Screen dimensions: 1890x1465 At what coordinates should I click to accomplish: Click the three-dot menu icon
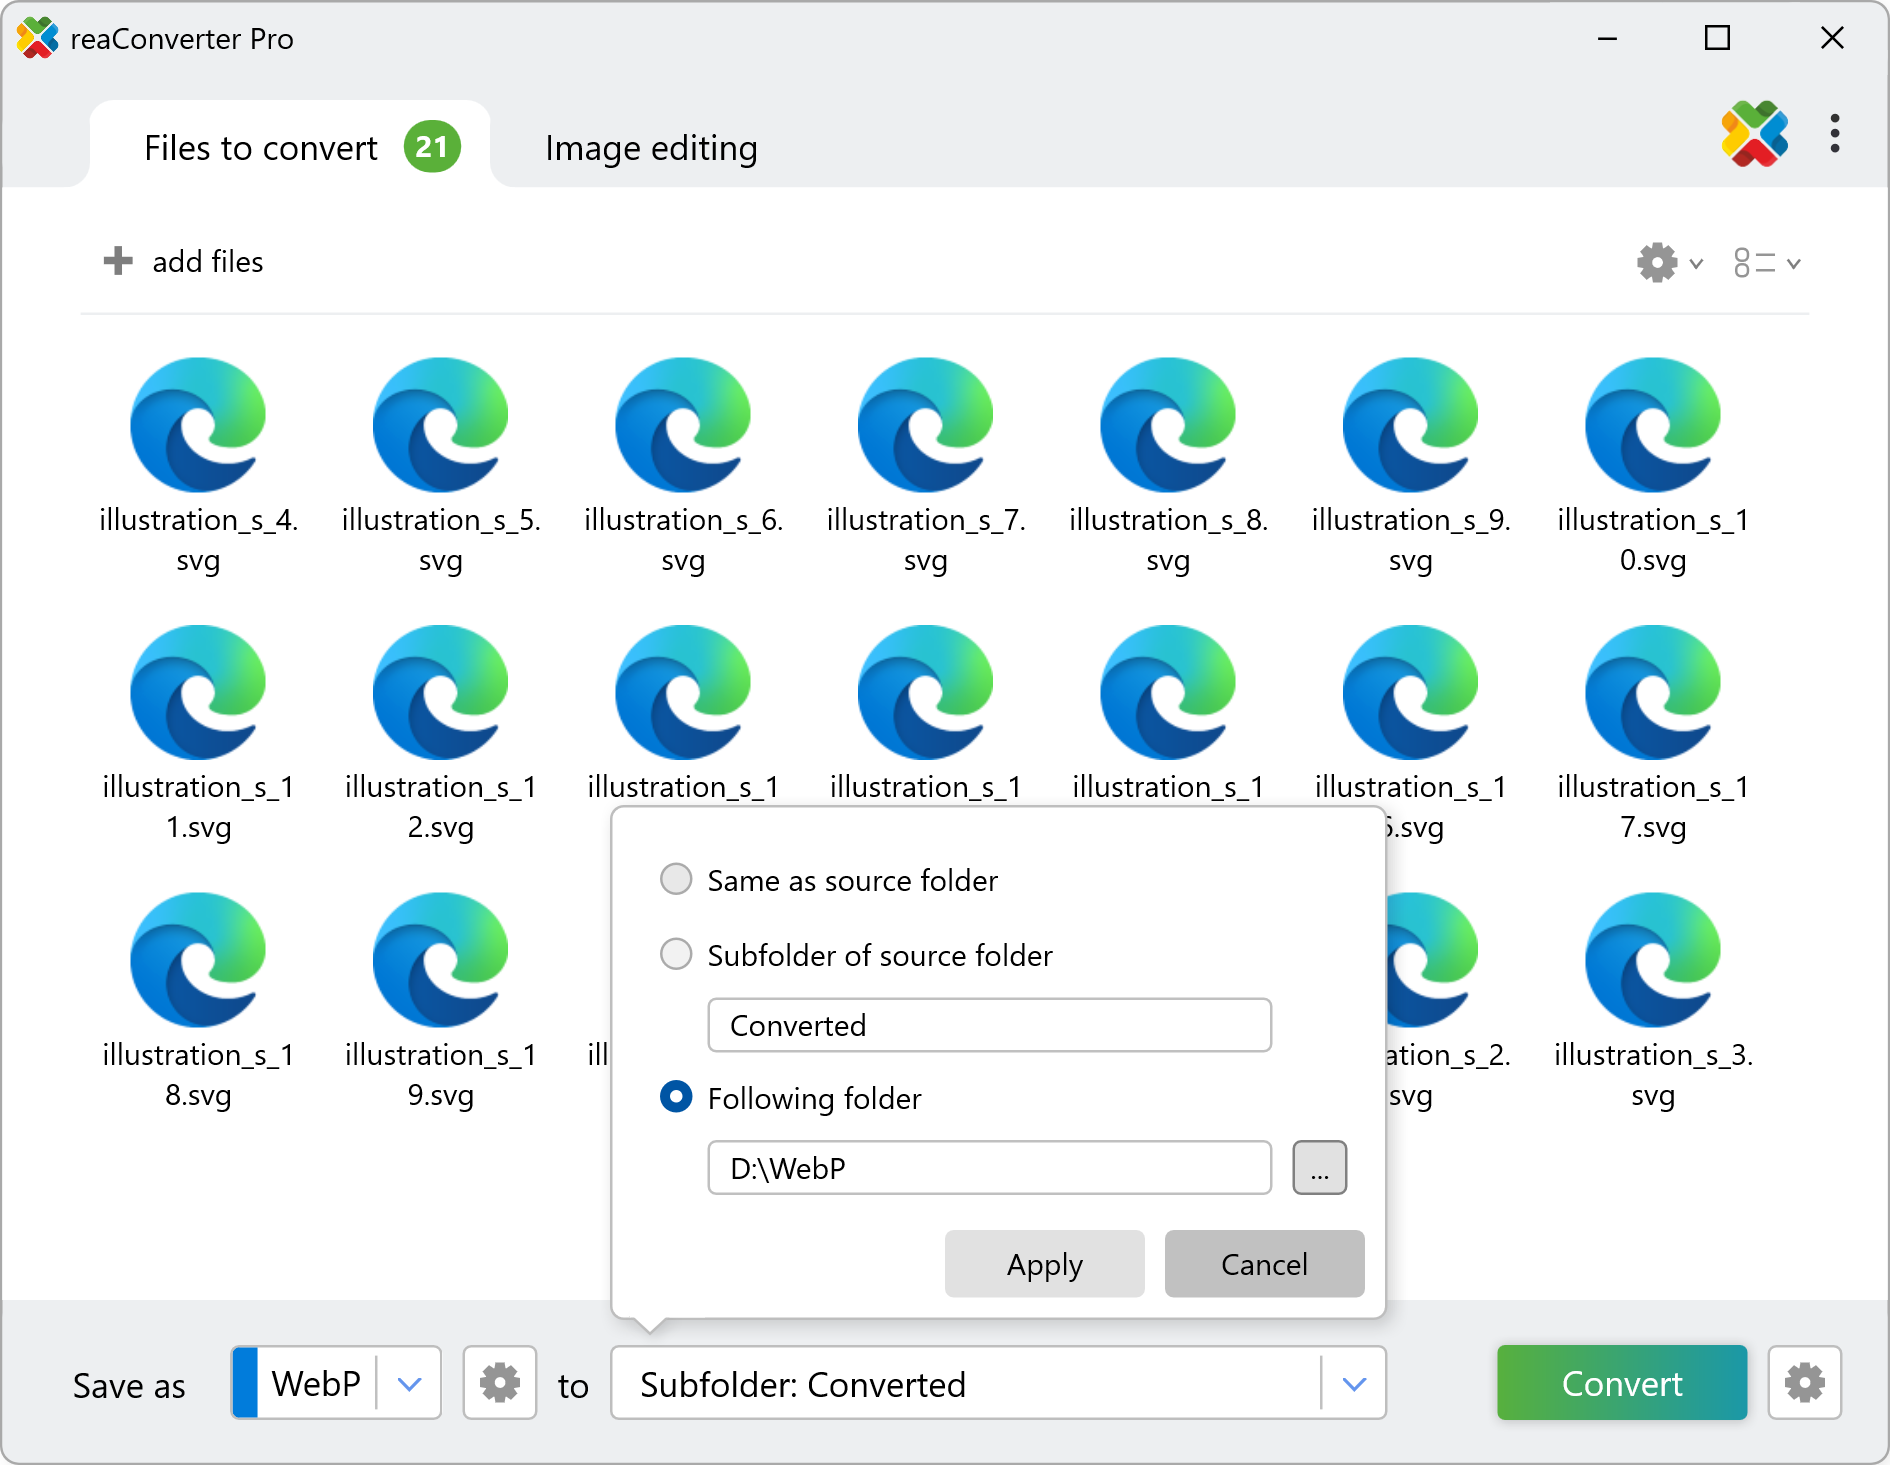pos(1834,134)
